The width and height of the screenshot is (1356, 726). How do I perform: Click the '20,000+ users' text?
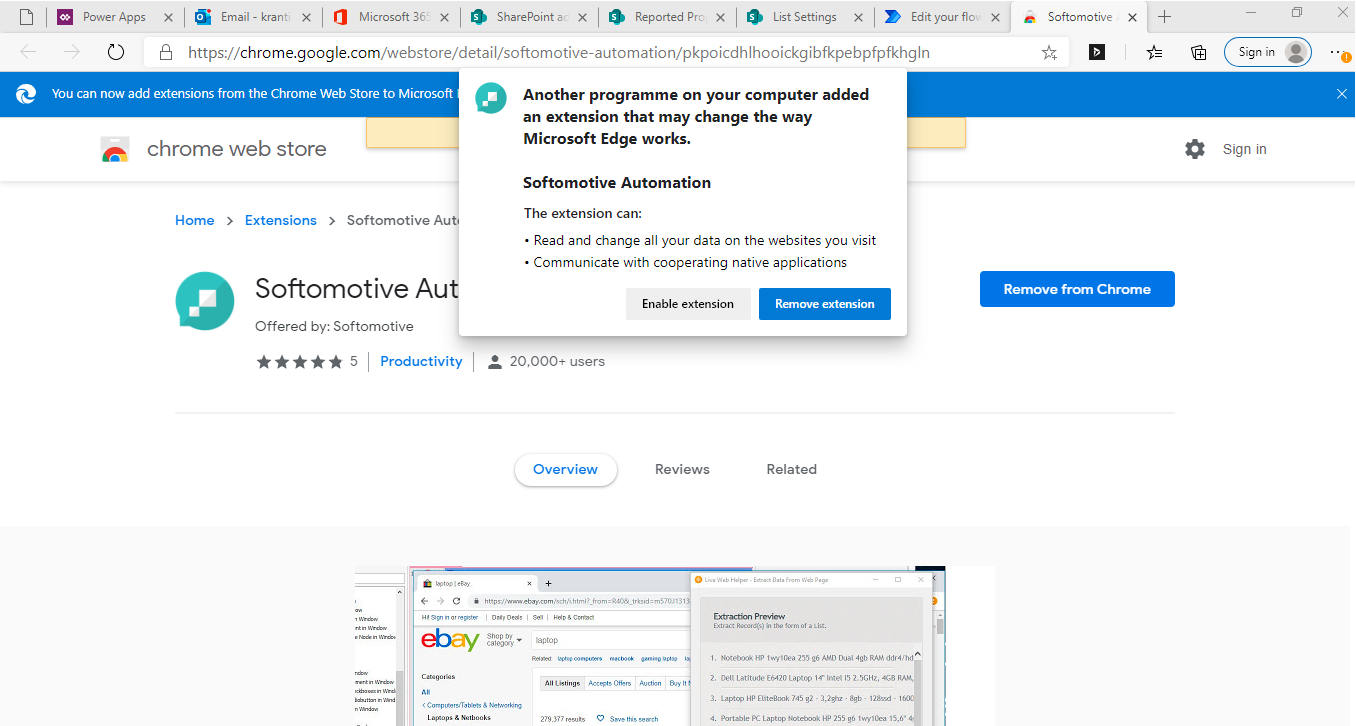(557, 361)
